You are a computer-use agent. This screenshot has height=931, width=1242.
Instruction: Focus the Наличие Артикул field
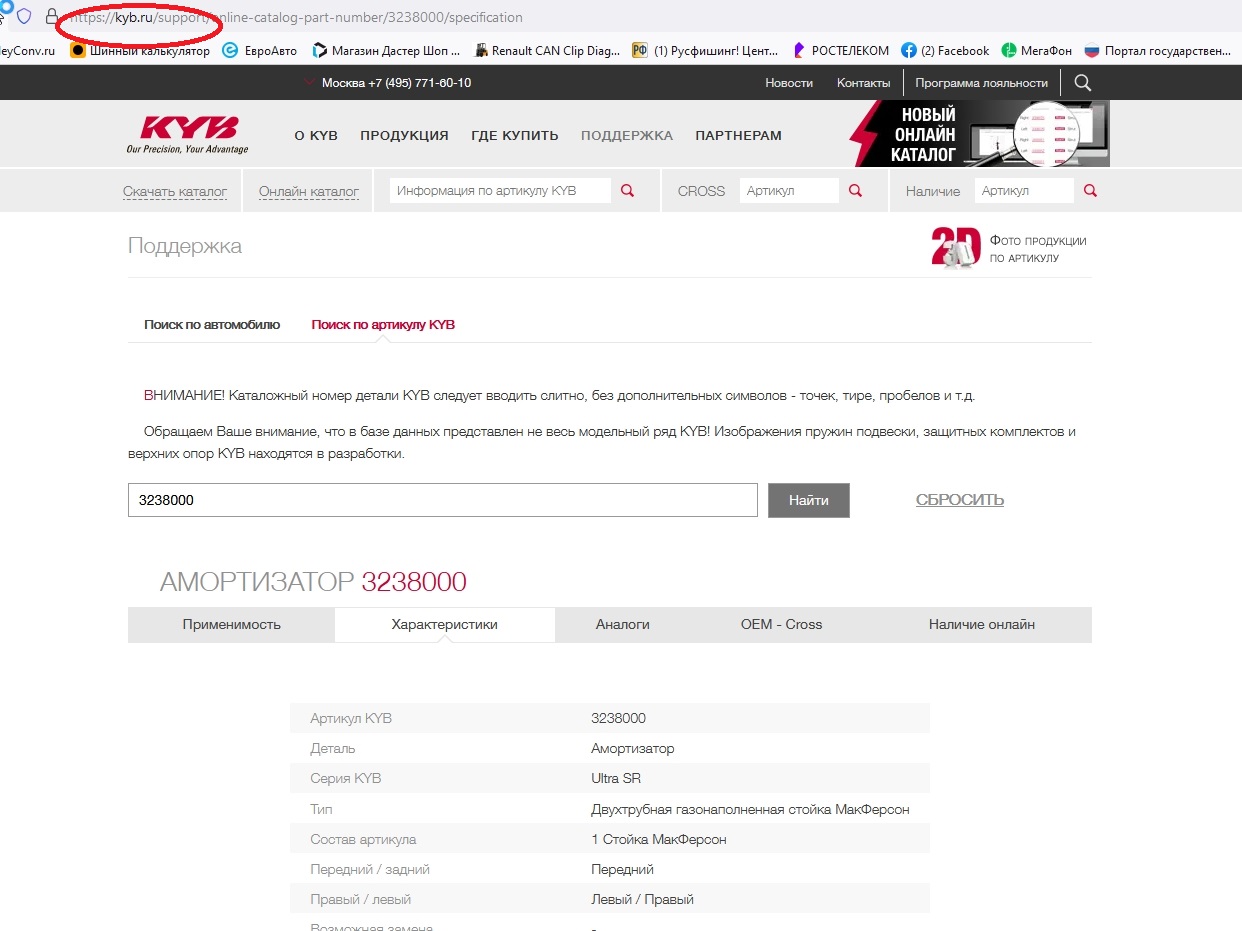point(1024,191)
